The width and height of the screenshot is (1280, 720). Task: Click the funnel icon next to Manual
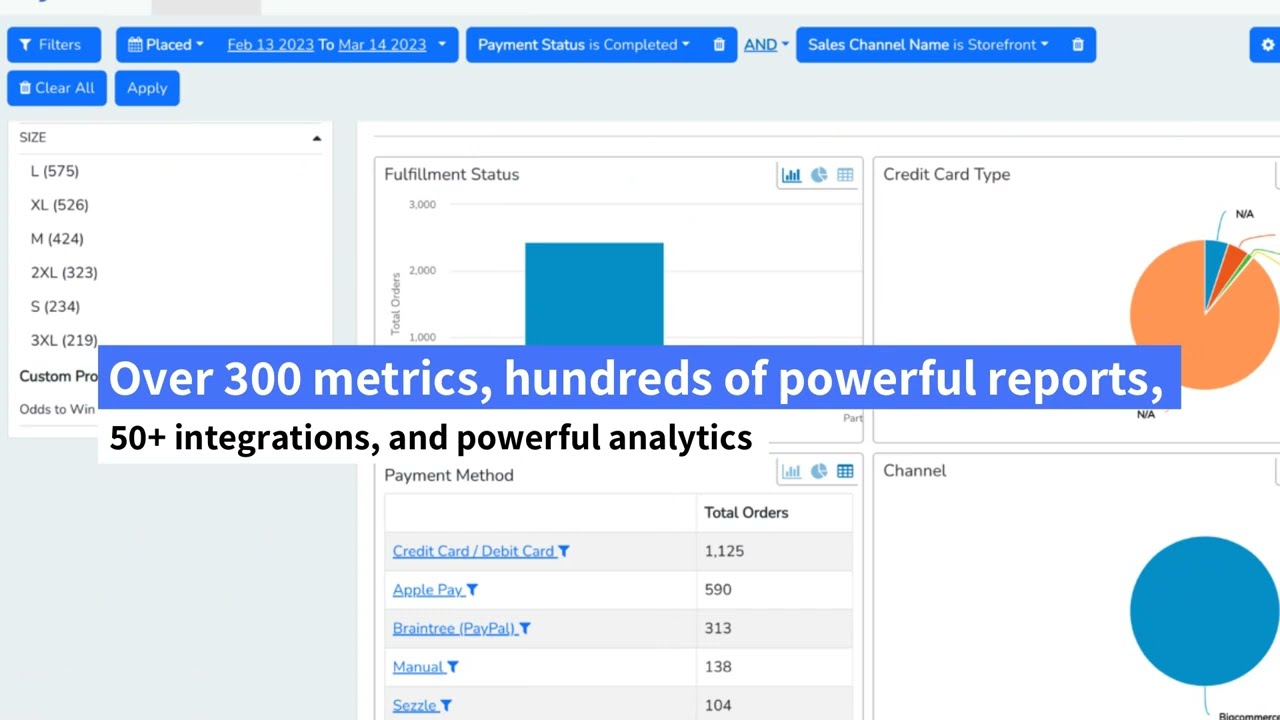click(452, 667)
